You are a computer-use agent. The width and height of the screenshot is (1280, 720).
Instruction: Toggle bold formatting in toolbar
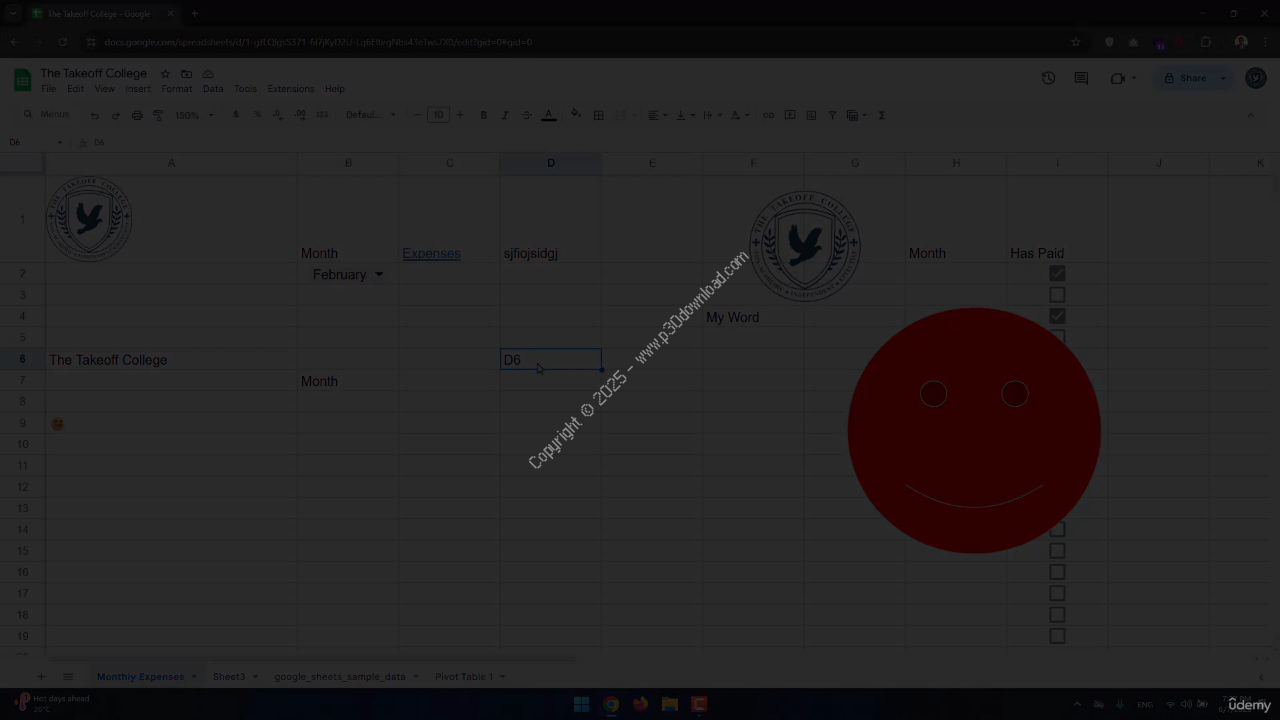pos(483,115)
